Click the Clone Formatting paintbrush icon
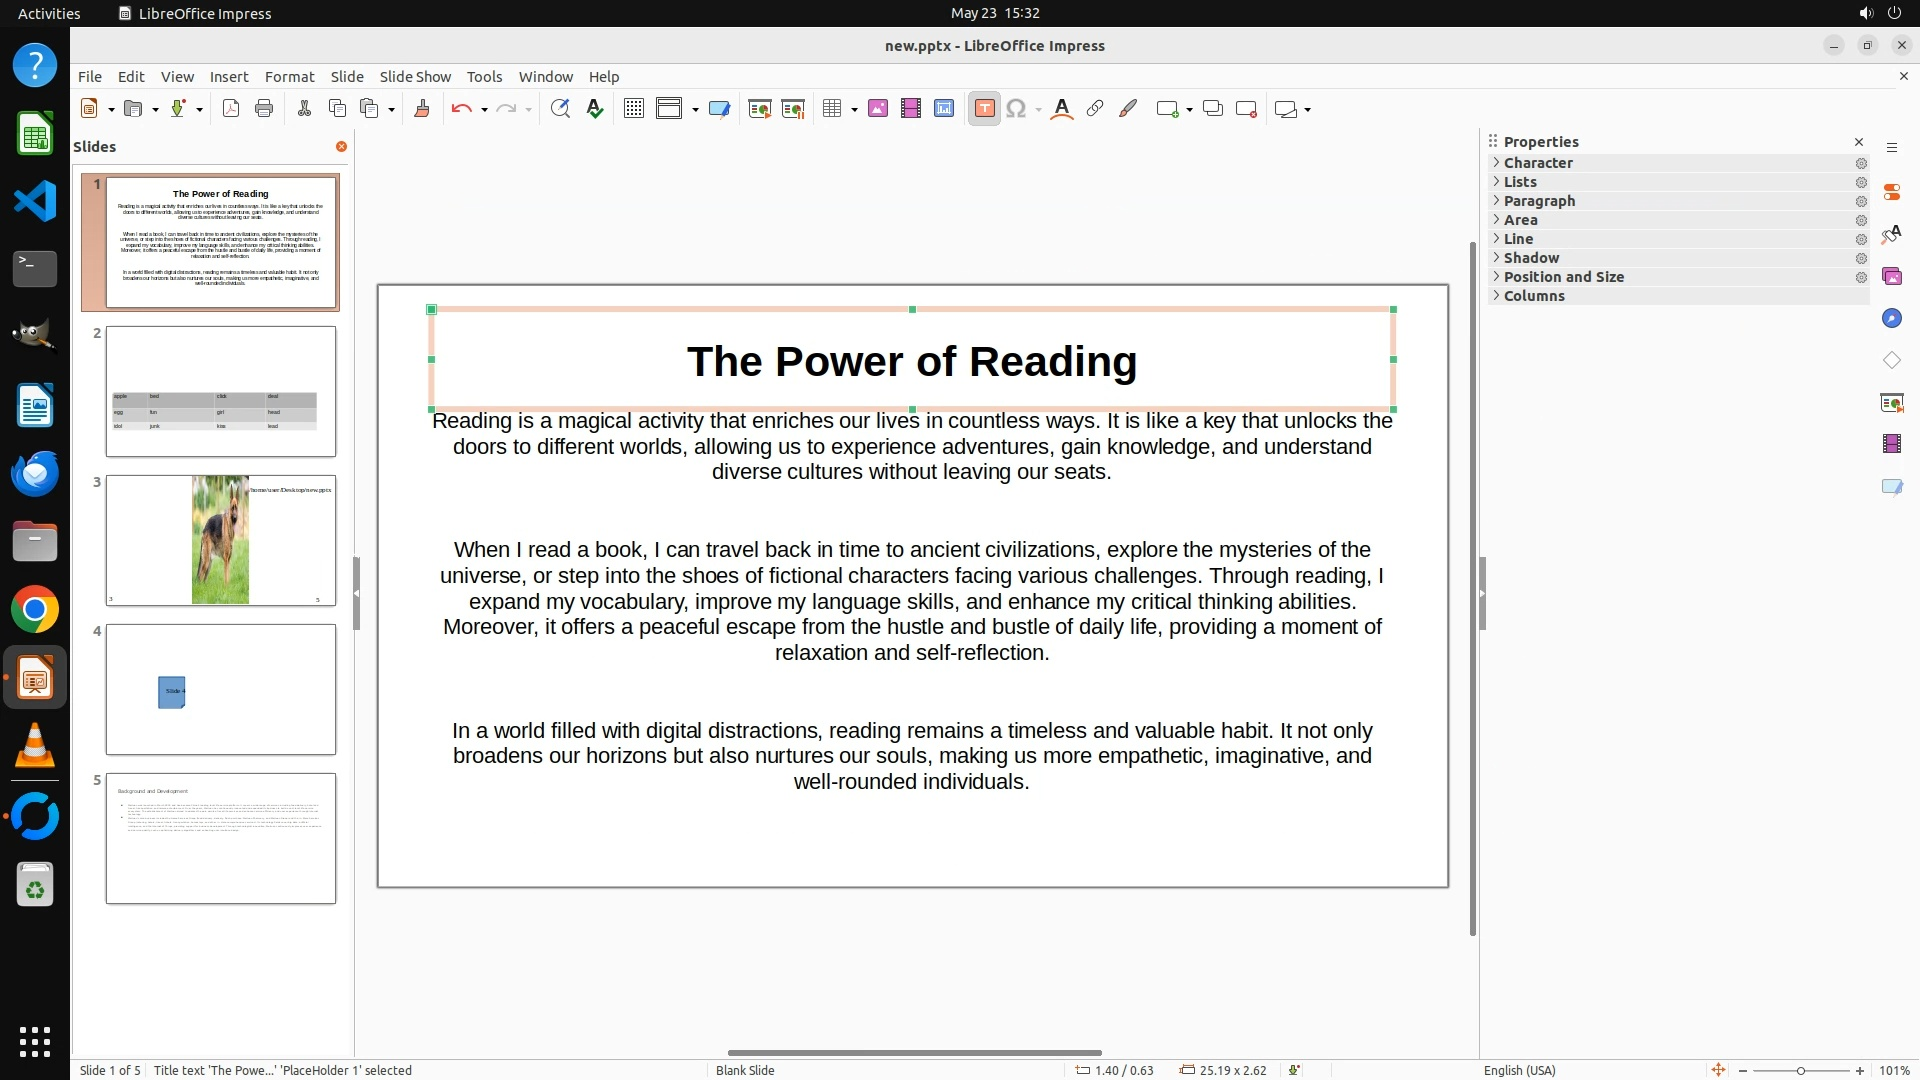1920x1080 pixels. click(x=422, y=109)
